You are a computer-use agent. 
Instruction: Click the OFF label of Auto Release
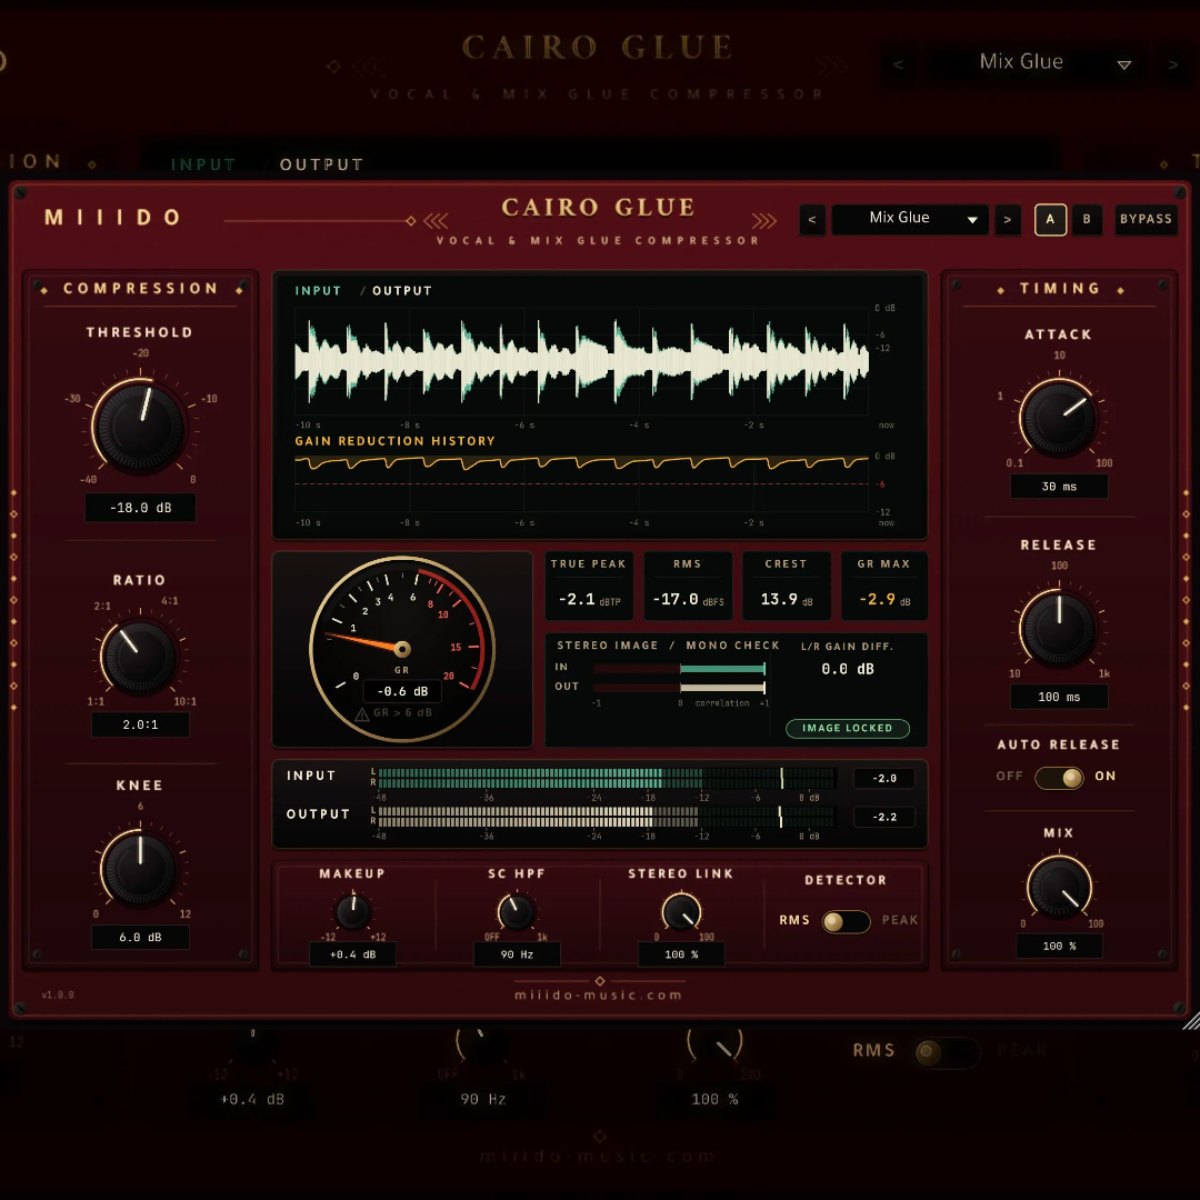point(1010,777)
